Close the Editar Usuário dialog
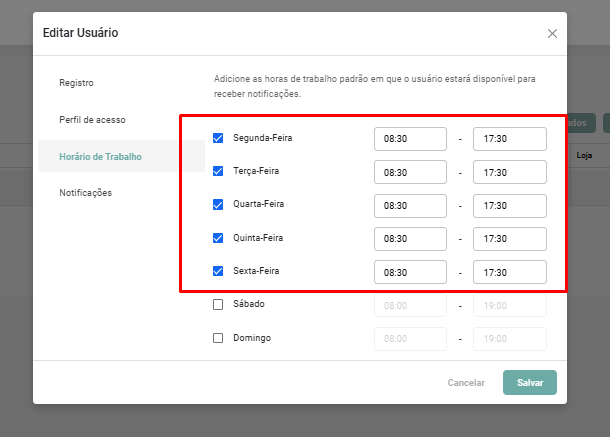 552,34
